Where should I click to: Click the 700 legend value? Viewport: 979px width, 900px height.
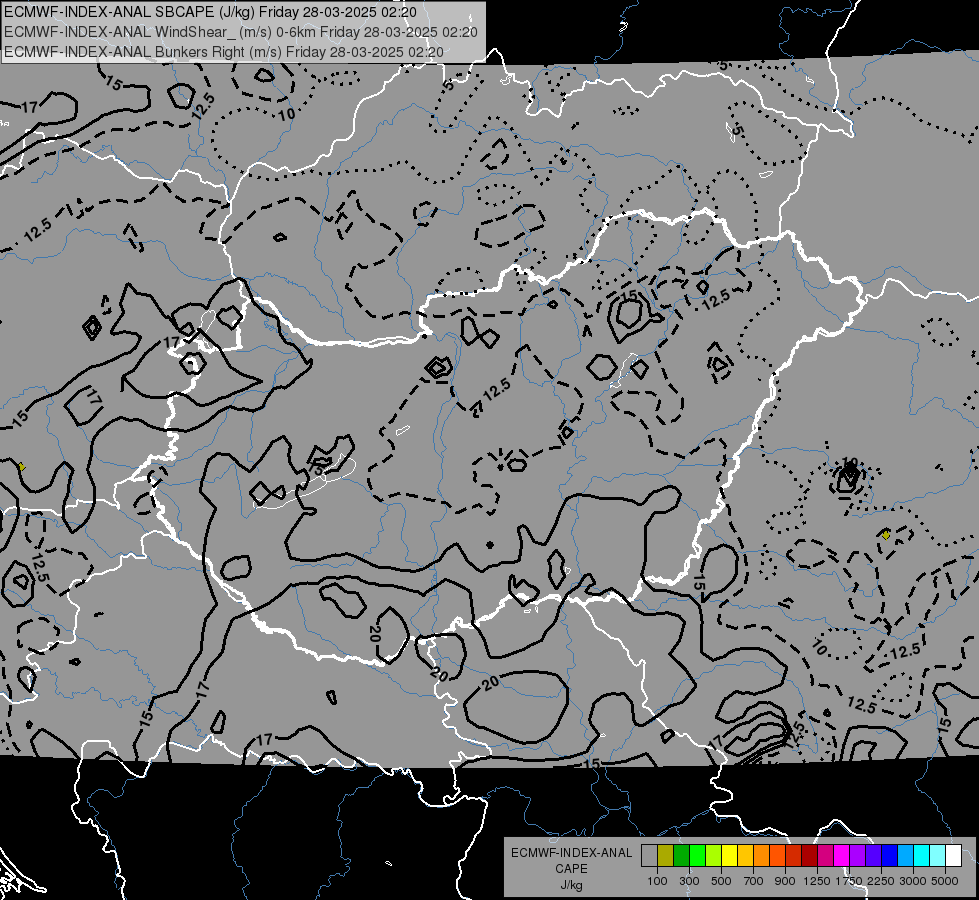pos(754,881)
